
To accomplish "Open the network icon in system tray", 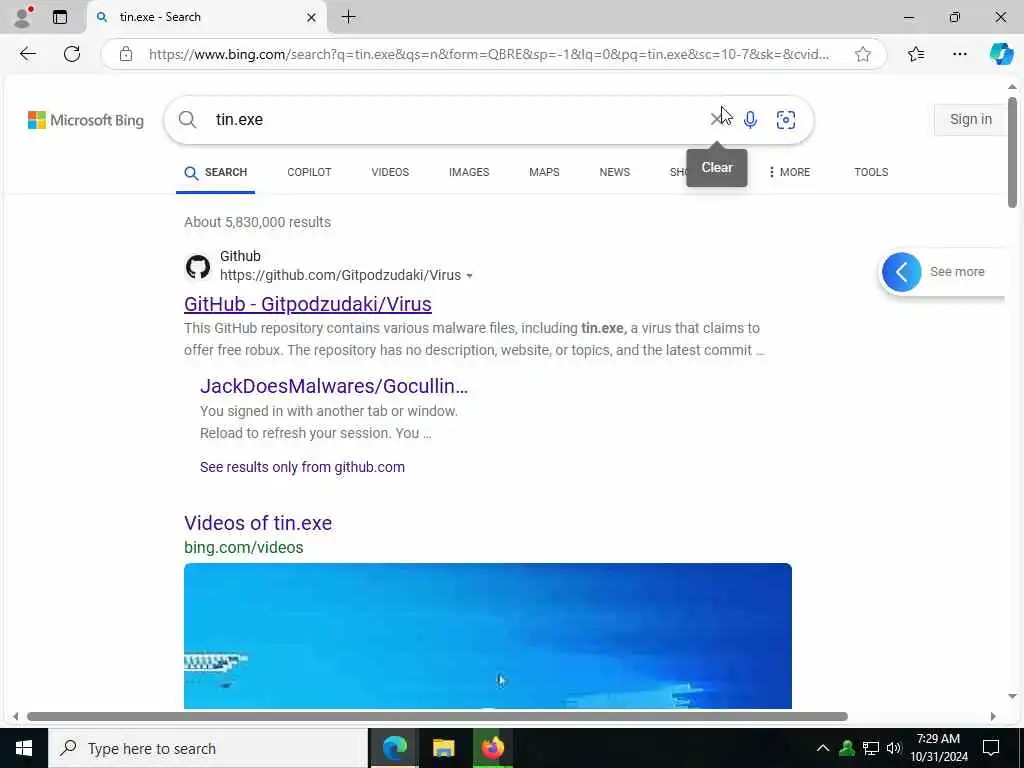I will pyautogui.click(x=871, y=748).
